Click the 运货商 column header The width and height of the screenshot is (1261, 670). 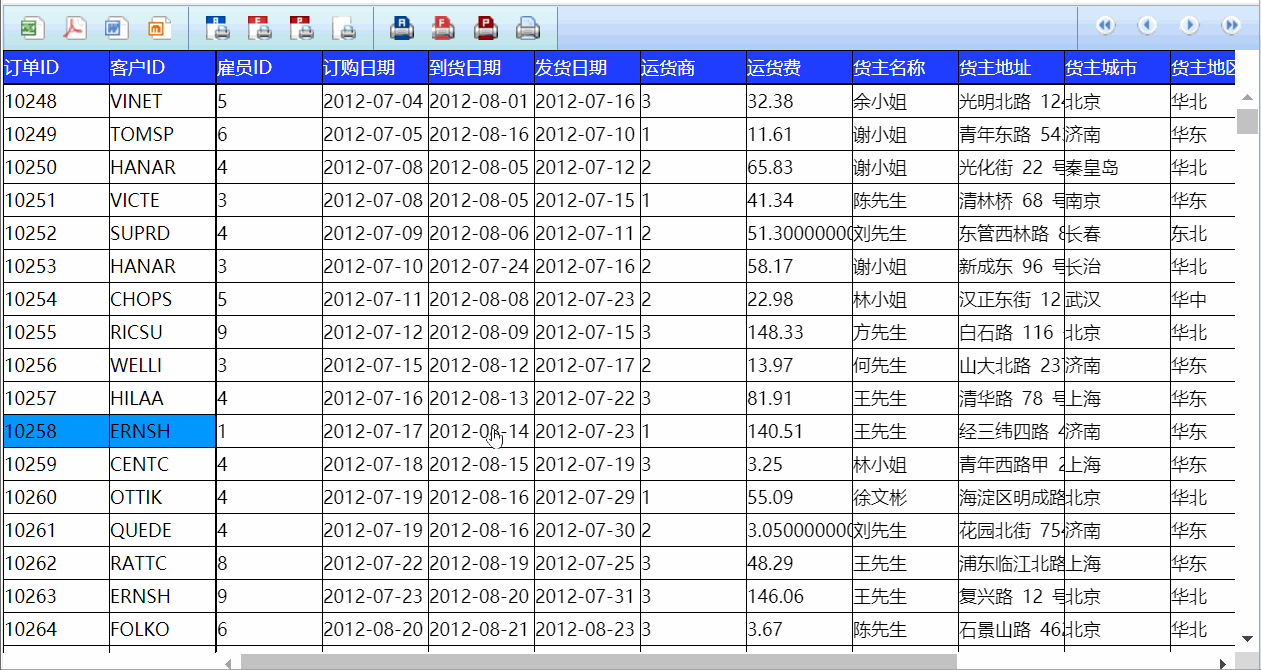[693, 68]
